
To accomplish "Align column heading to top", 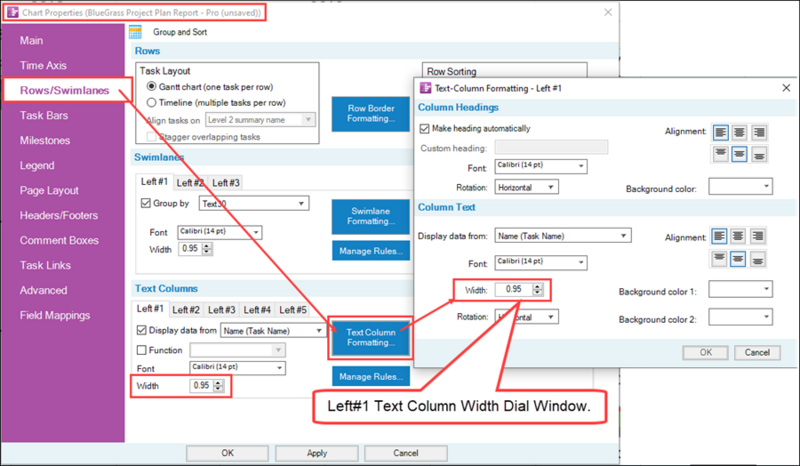I will (720, 154).
